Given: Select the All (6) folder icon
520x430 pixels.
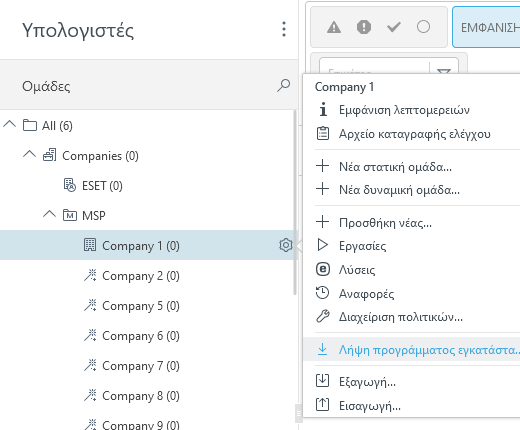Looking at the screenshot, I should [30, 125].
